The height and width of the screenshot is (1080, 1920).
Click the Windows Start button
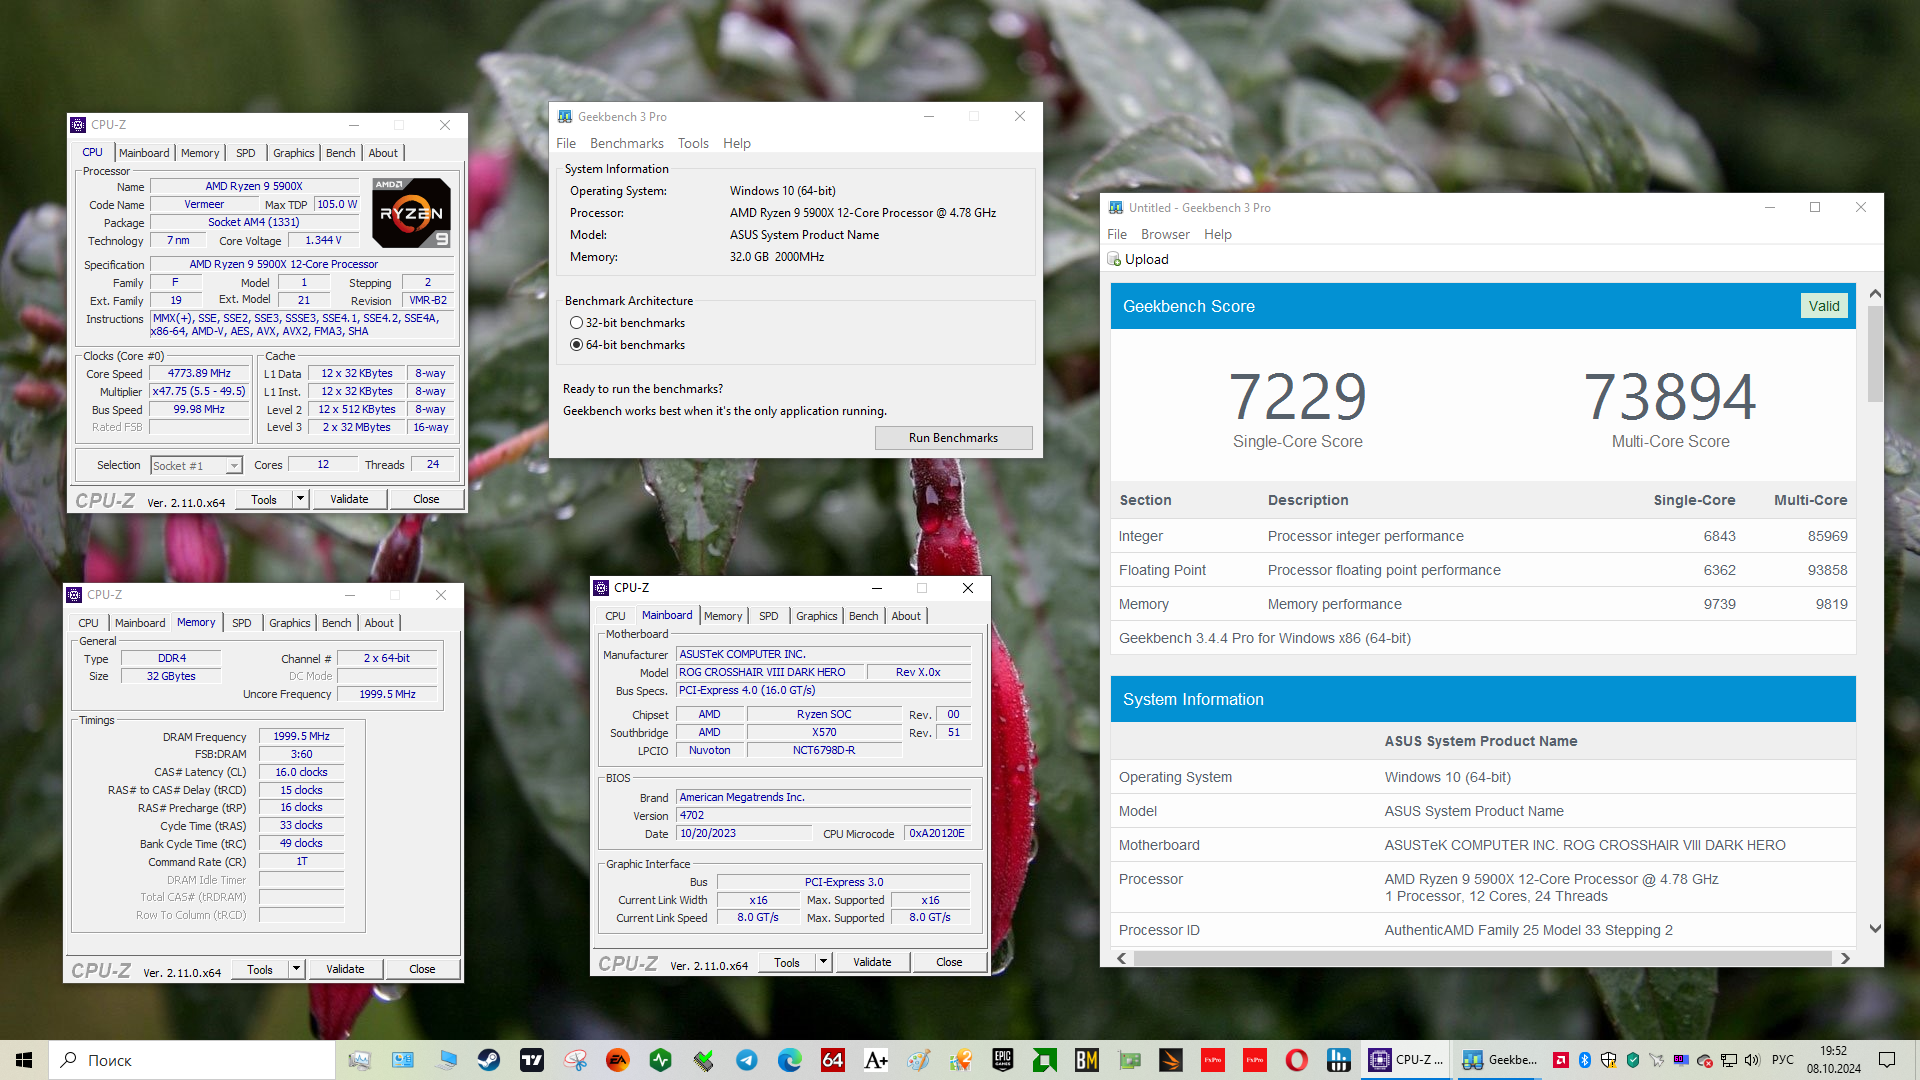(x=24, y=1060)
